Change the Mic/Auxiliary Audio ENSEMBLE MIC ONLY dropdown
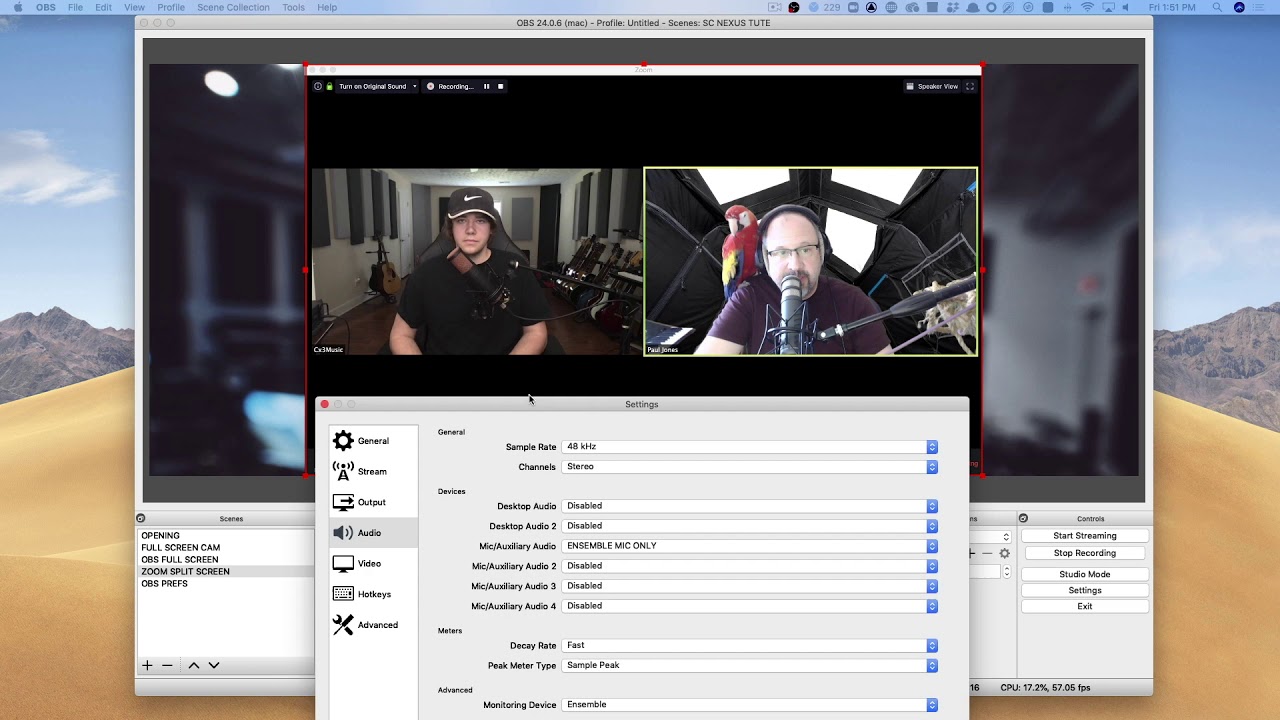1280x720 pixels. tap(750, 546)
